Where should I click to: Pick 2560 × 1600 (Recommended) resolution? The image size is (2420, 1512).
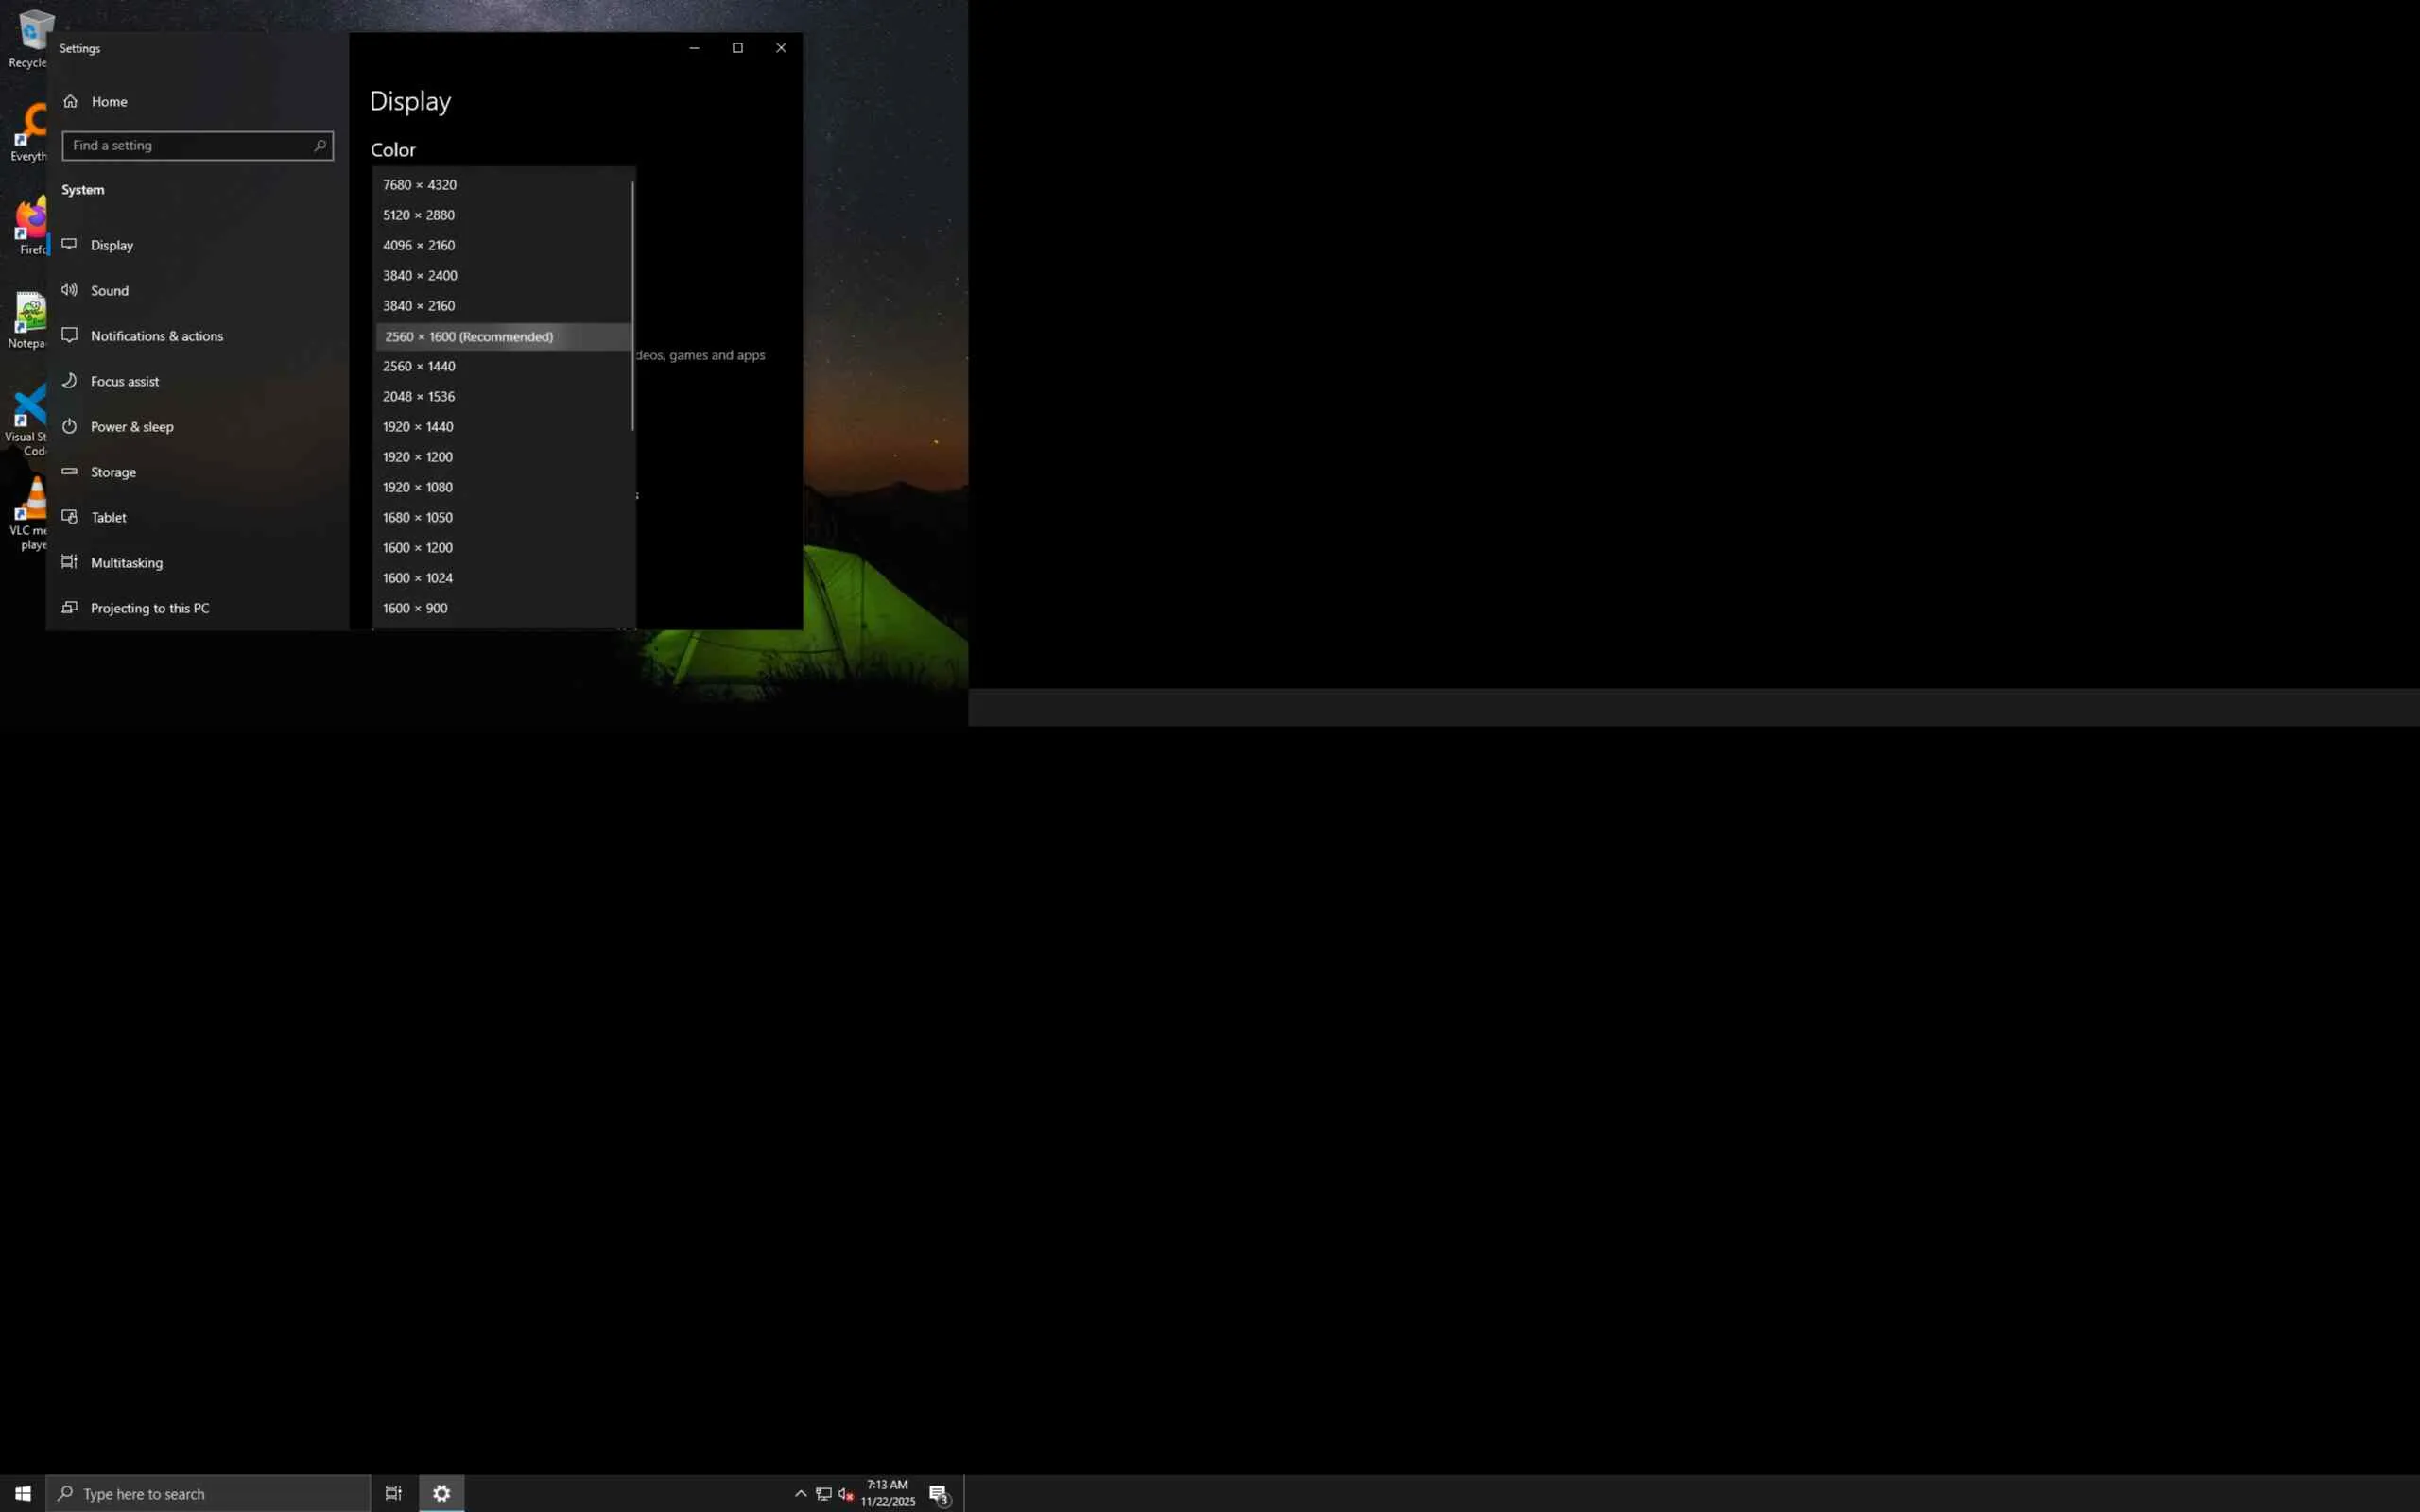click(x=469, y=337)
